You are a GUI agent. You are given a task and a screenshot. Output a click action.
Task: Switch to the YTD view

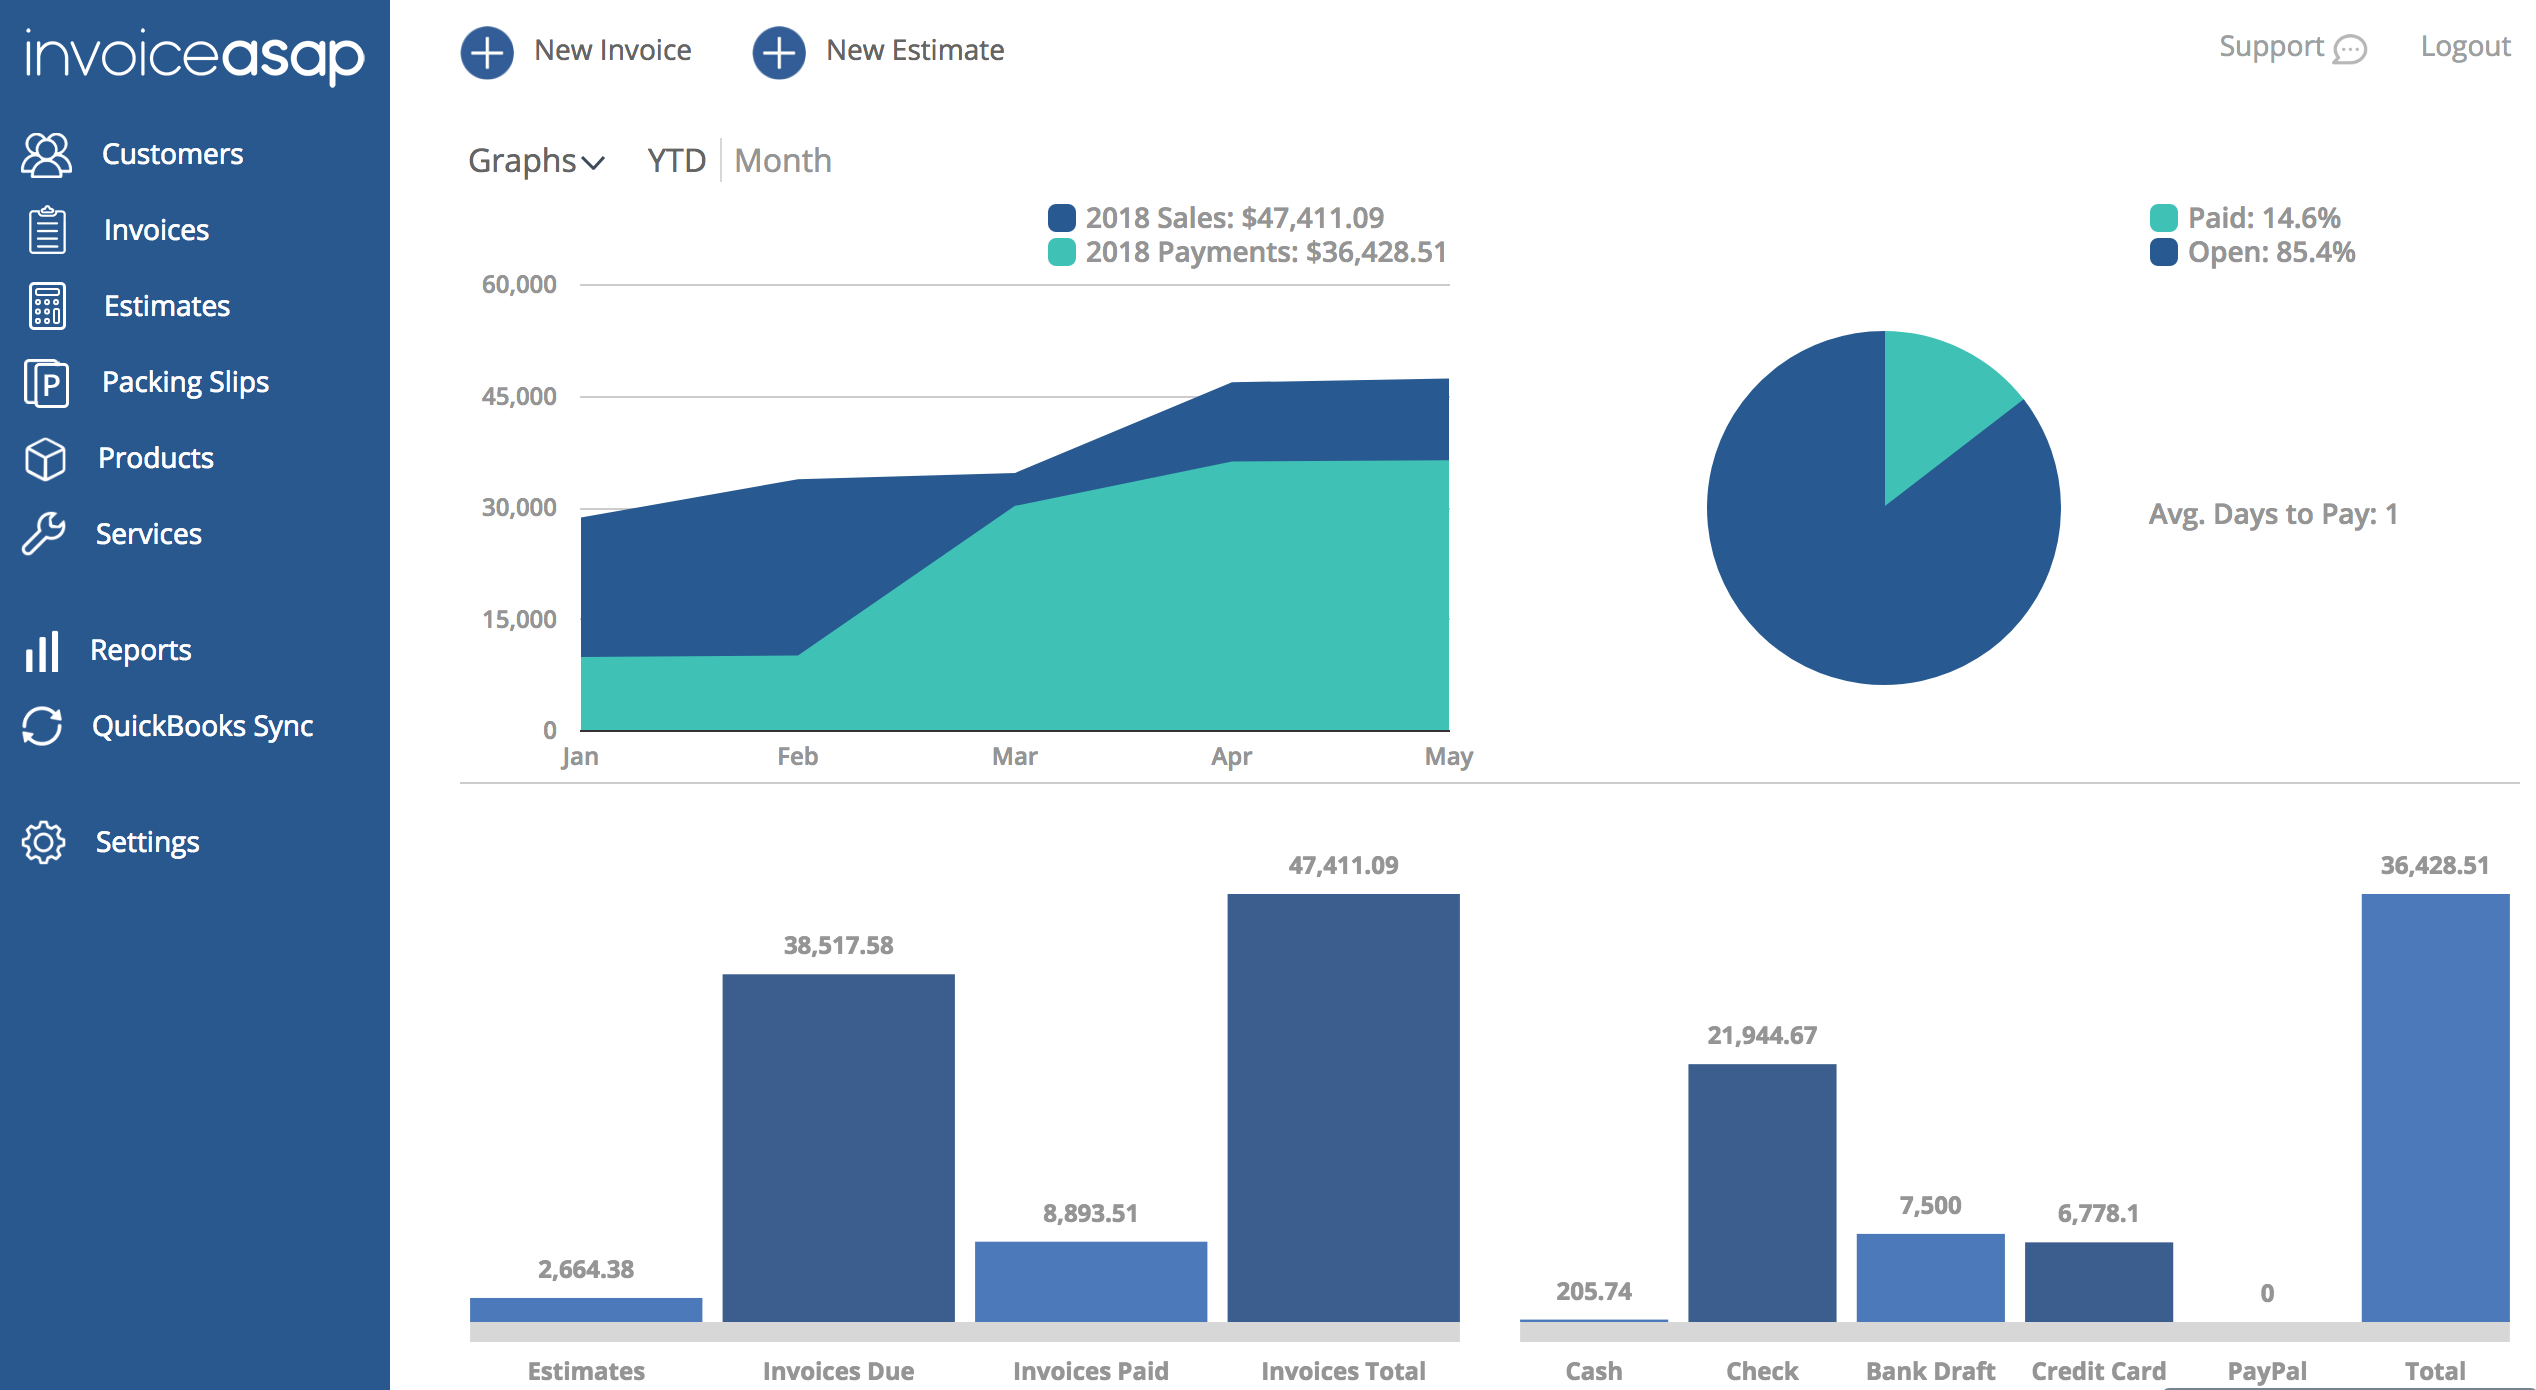coord(676,161)
